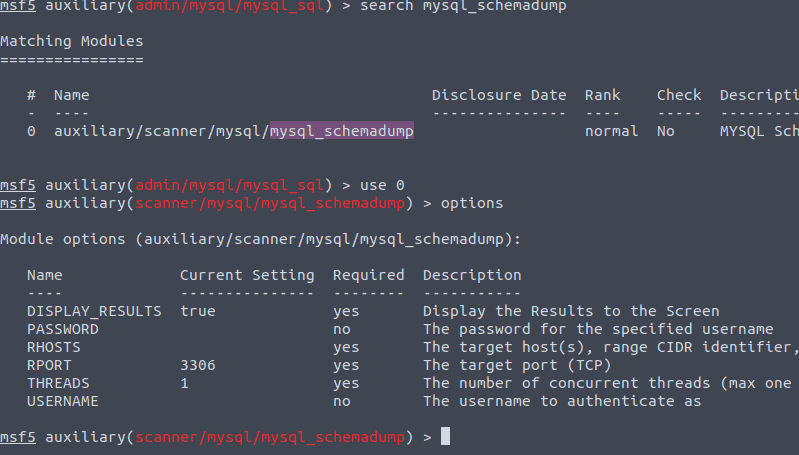This screenshot has height=455, width=799.
Task: Click the msf5 prompt on the last line
Action: point(18,437)
